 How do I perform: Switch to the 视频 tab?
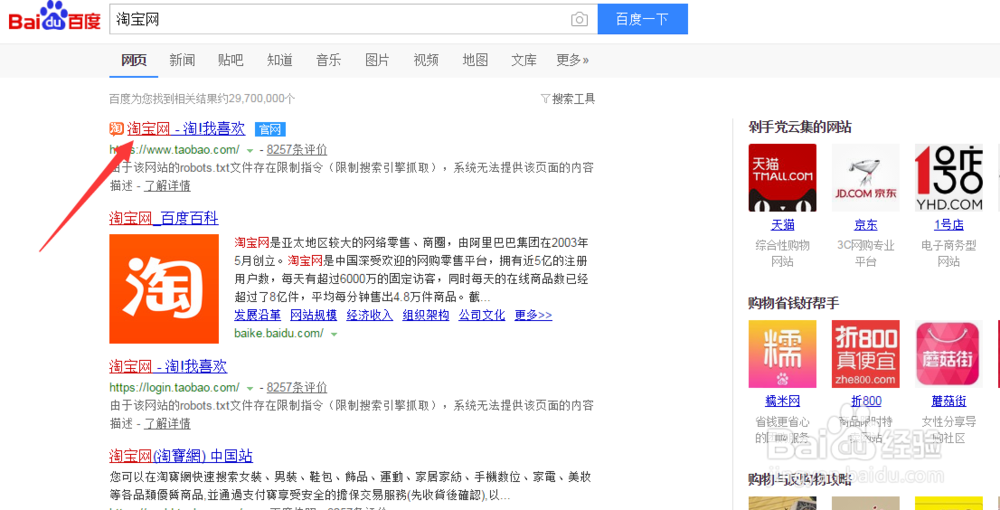(x=426, y=60)
